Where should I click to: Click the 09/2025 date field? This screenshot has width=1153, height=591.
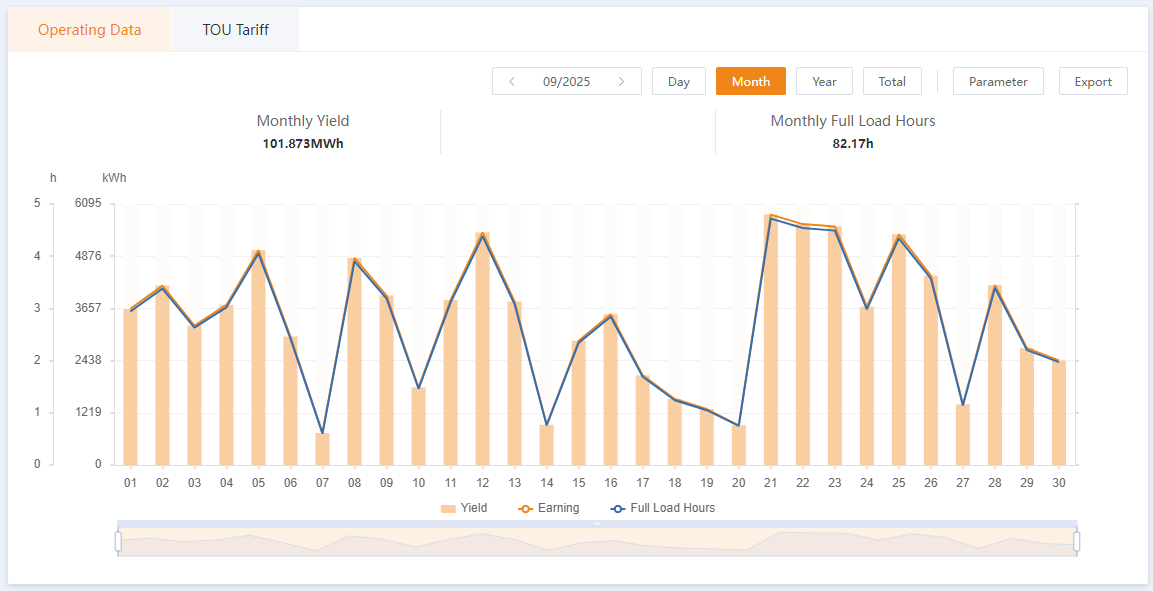(566, 82)
